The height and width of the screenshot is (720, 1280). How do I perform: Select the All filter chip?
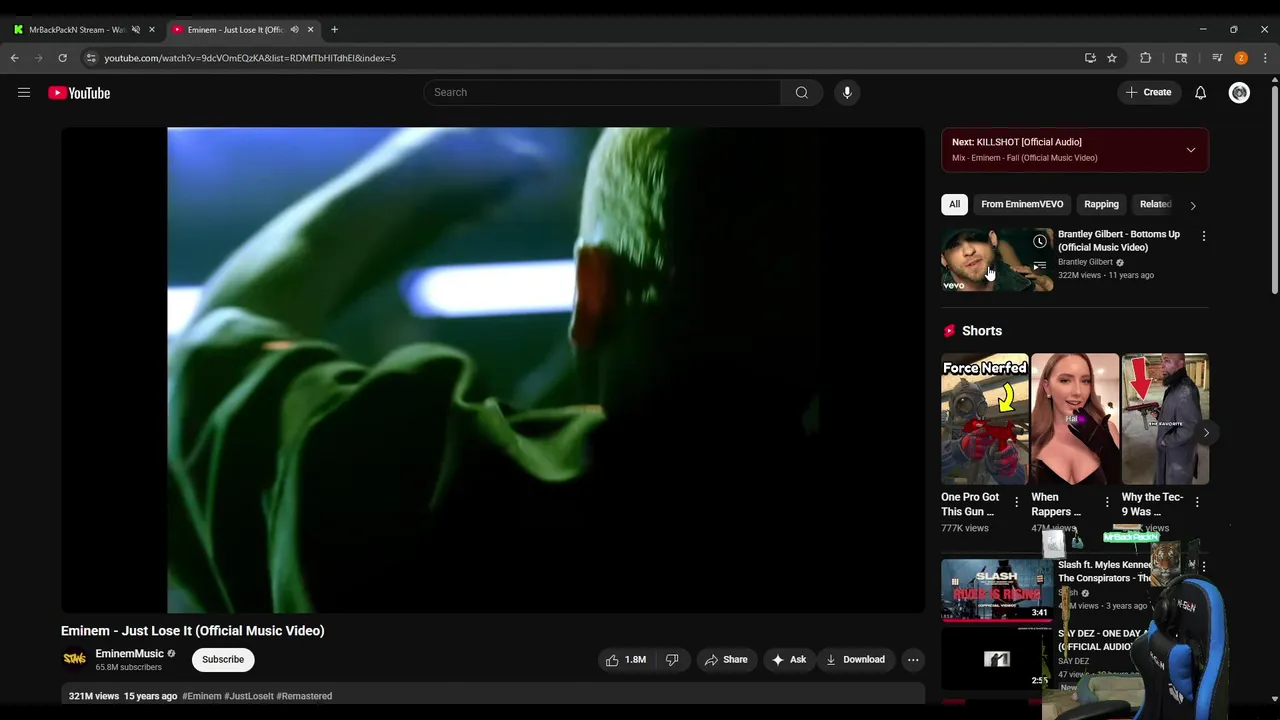point(954,204)
